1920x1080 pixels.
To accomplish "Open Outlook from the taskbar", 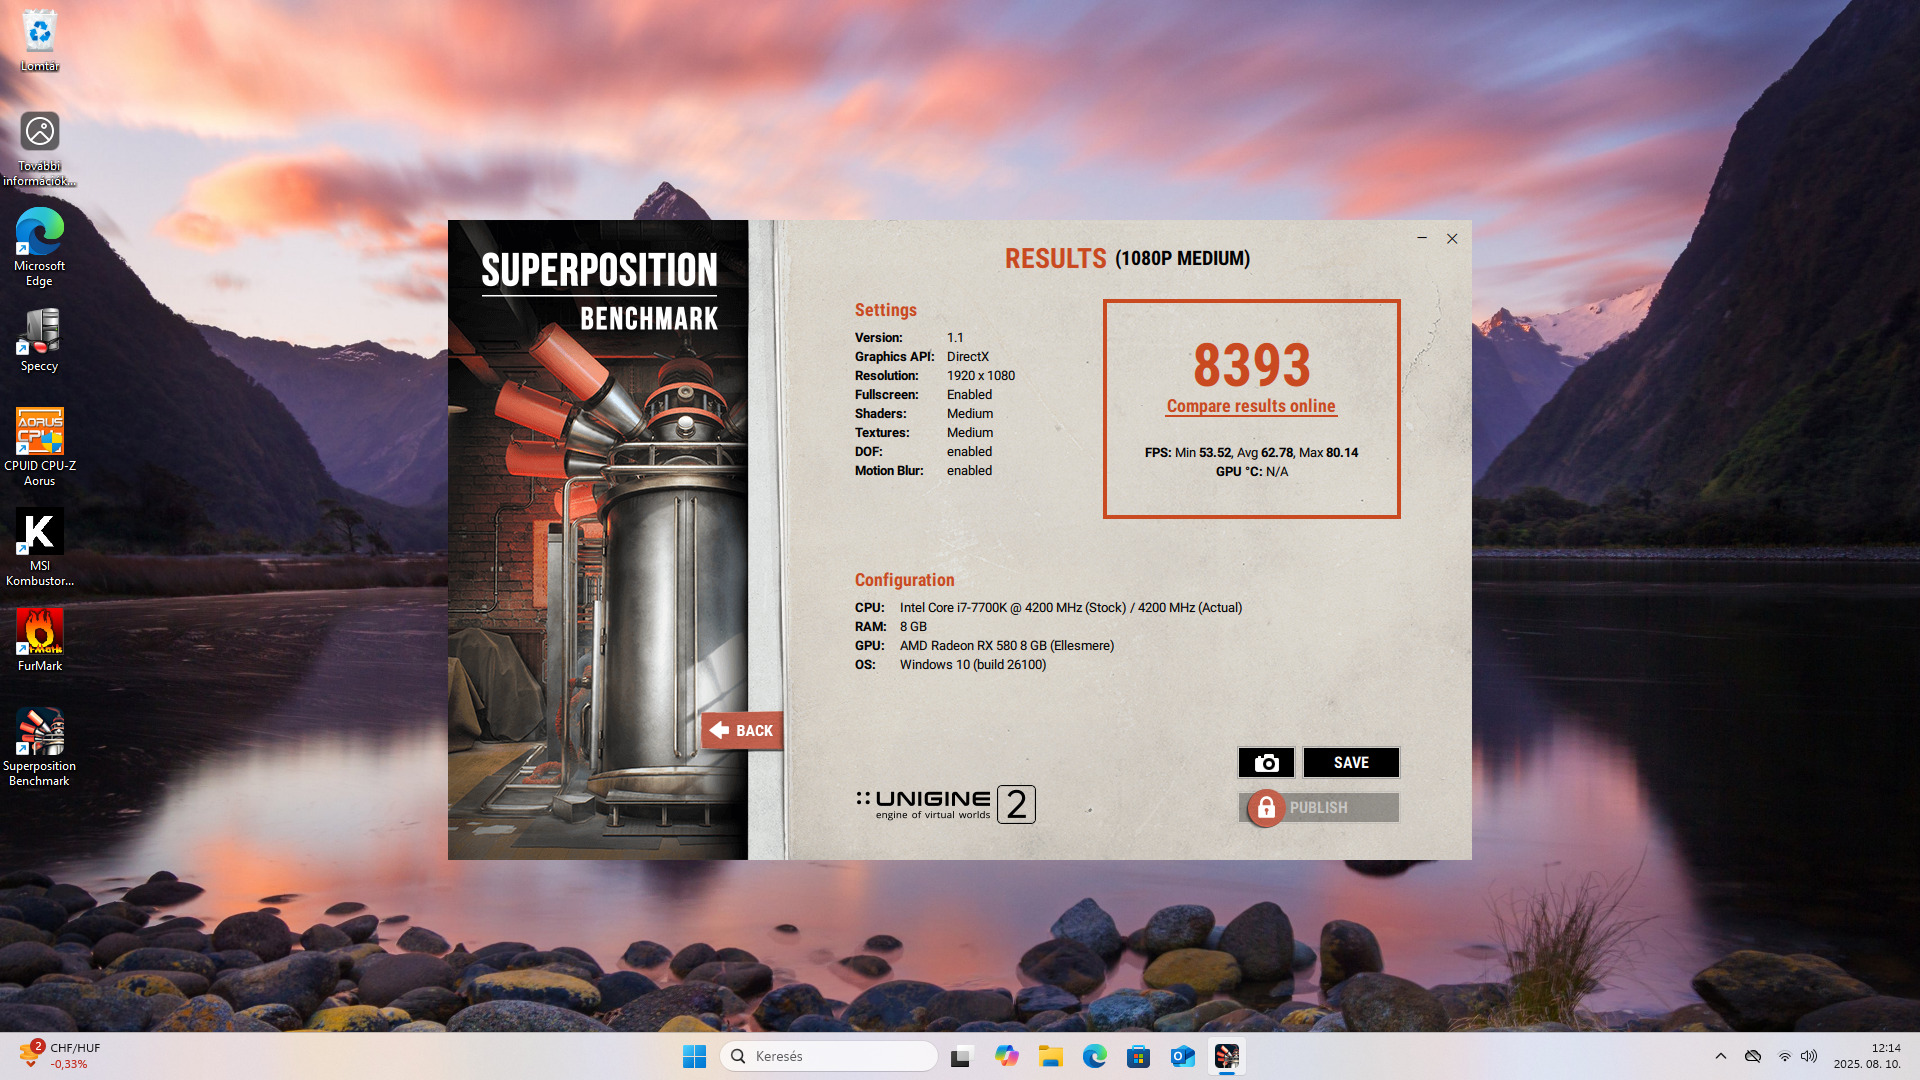I will (x=1182, y=1056).
